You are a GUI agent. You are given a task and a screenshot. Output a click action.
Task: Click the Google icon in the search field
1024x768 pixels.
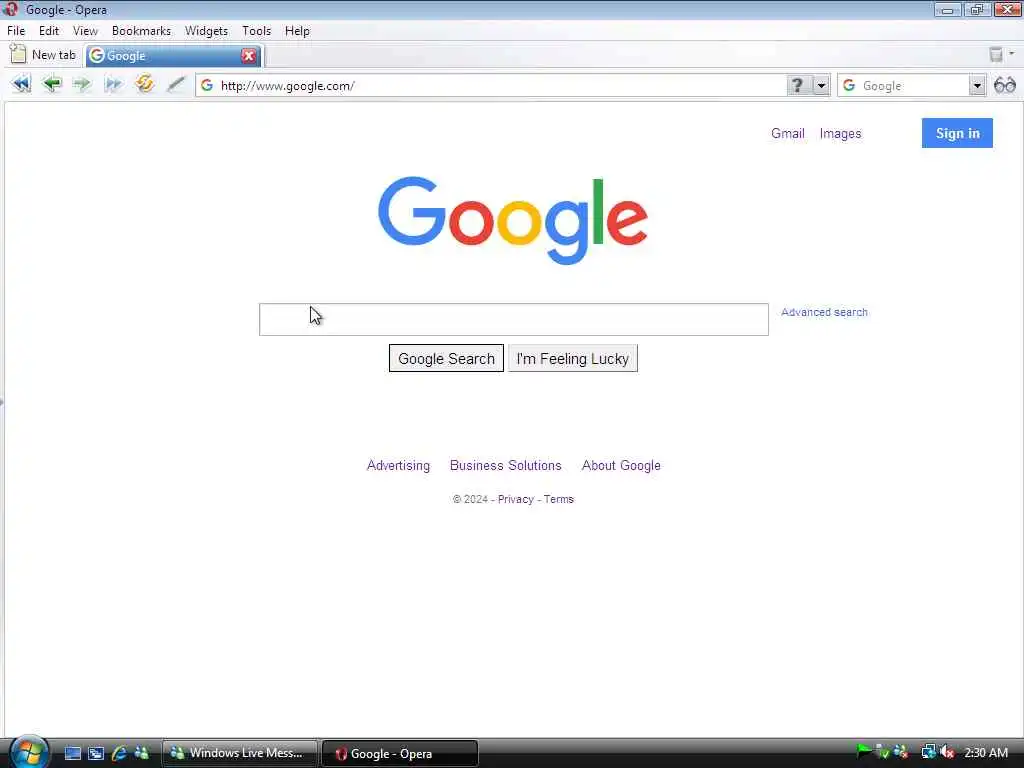[849, 86]
